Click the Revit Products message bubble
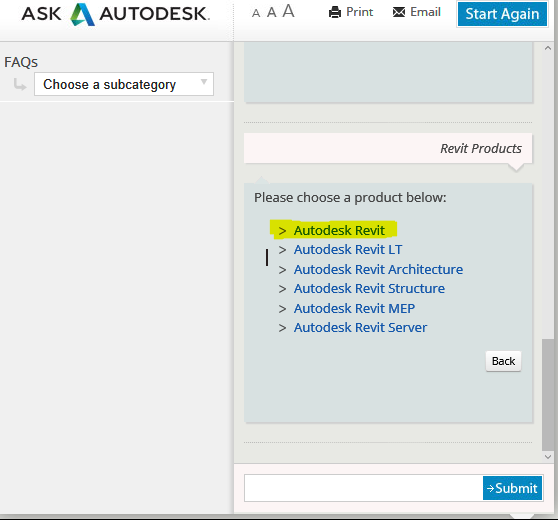This screenshot has width=558, height=520. tap(388, 148)
